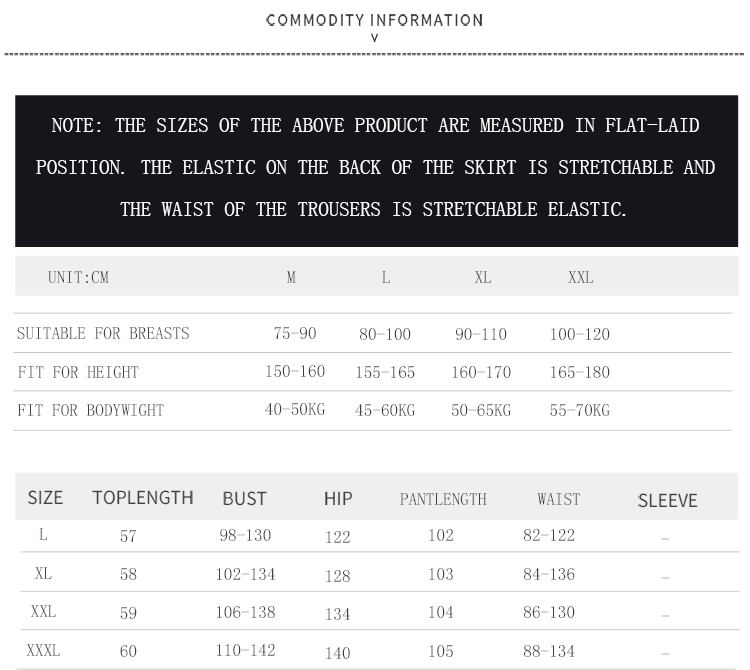Click the 55-70KG bodyweight value

click(x=579, y=411)
